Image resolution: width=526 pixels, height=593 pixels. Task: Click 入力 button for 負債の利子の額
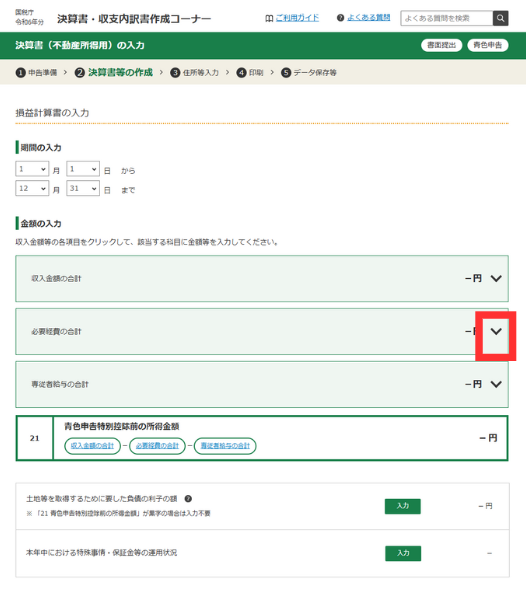coord(403,506)
